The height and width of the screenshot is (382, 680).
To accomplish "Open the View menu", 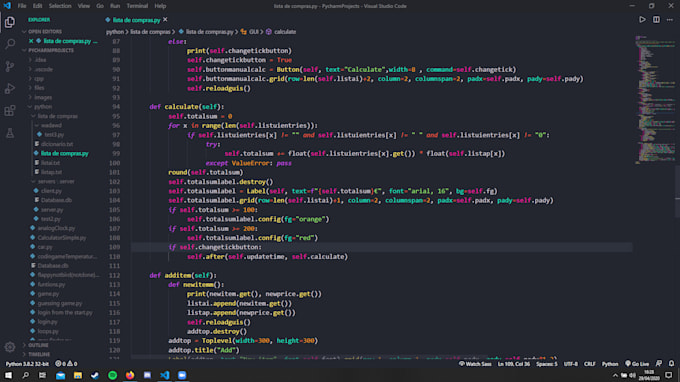I will click(84, 6).
